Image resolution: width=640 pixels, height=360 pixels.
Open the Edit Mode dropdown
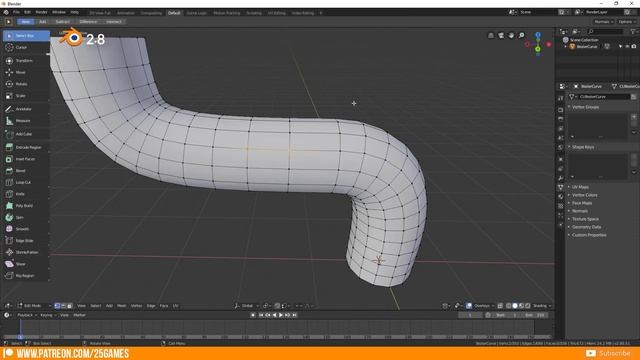point(34,306)
